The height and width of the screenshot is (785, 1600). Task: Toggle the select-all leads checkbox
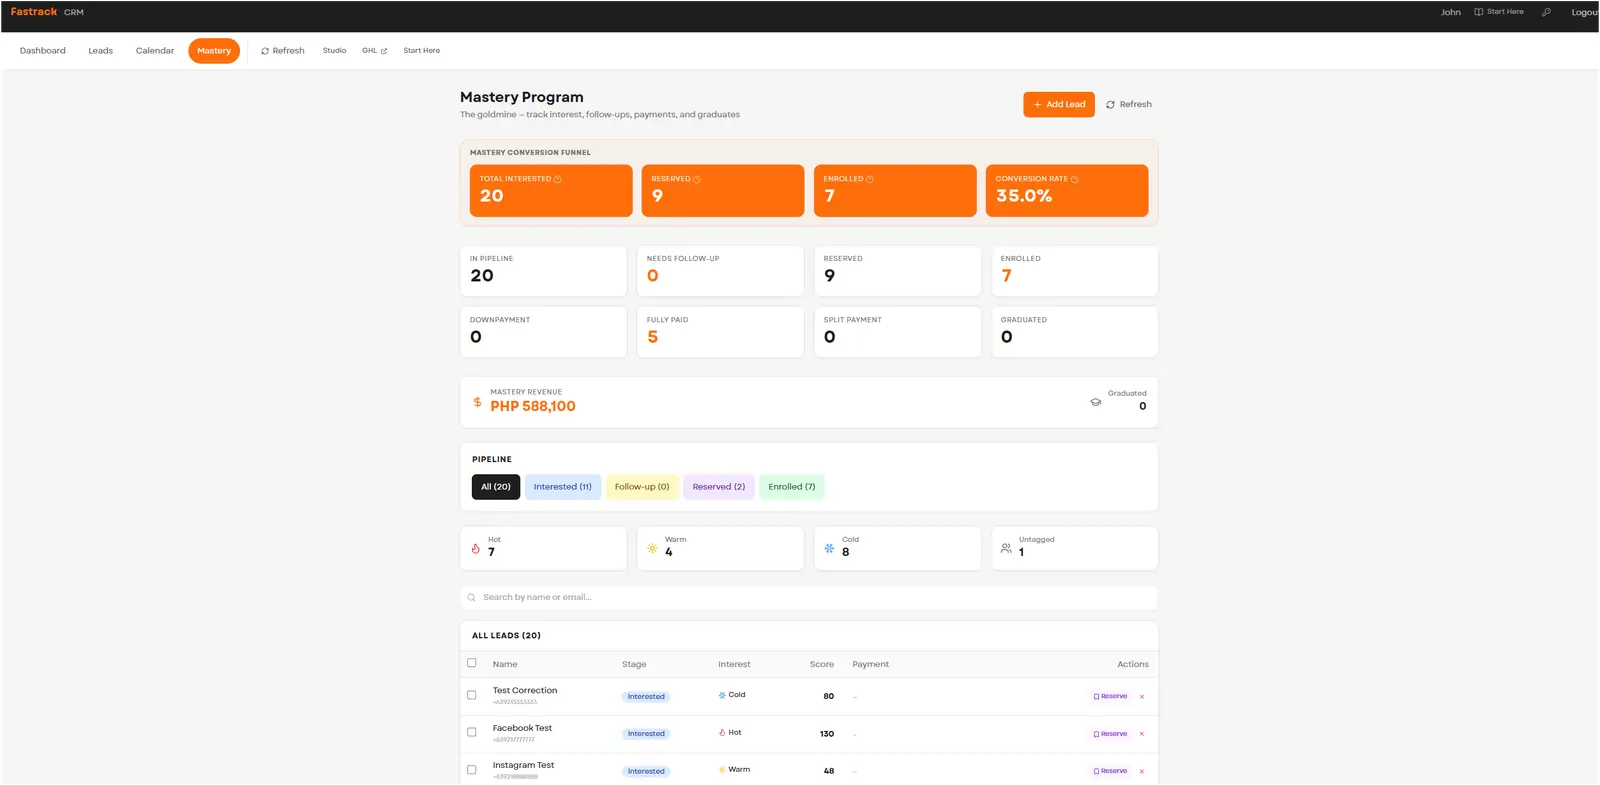[x=472, y=663]
